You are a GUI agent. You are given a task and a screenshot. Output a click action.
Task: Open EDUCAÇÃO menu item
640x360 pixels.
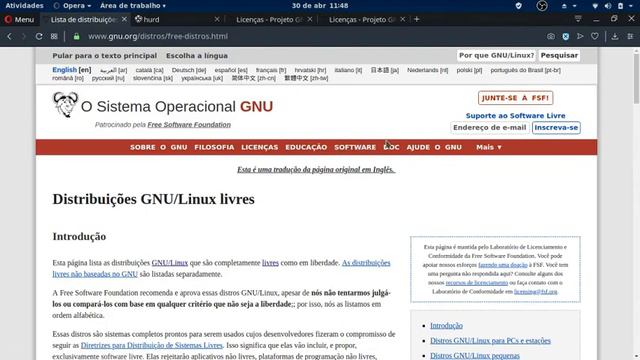(306, 147)
